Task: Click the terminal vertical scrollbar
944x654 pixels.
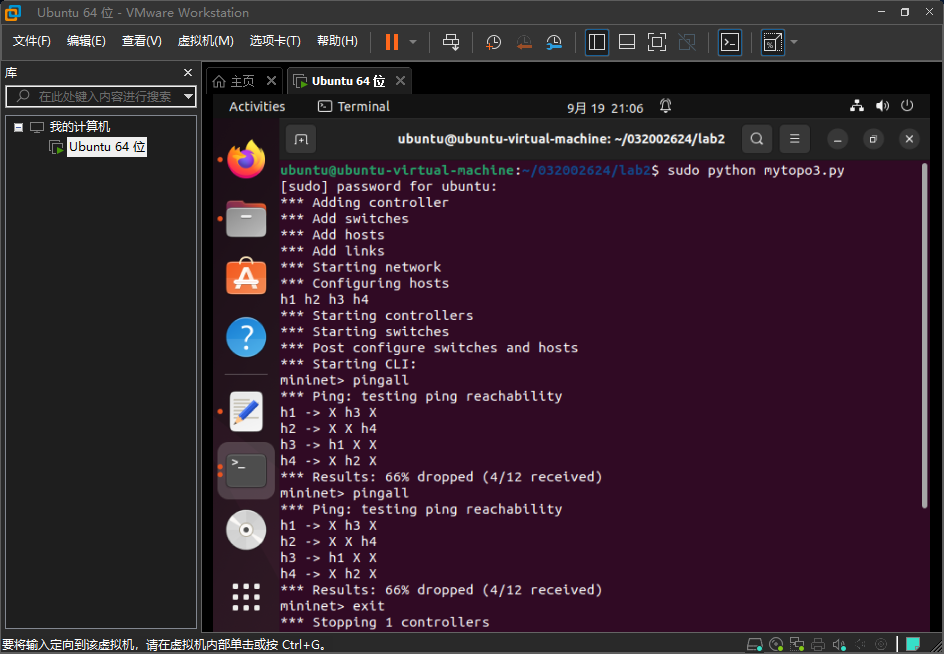Action: point(924,335)
